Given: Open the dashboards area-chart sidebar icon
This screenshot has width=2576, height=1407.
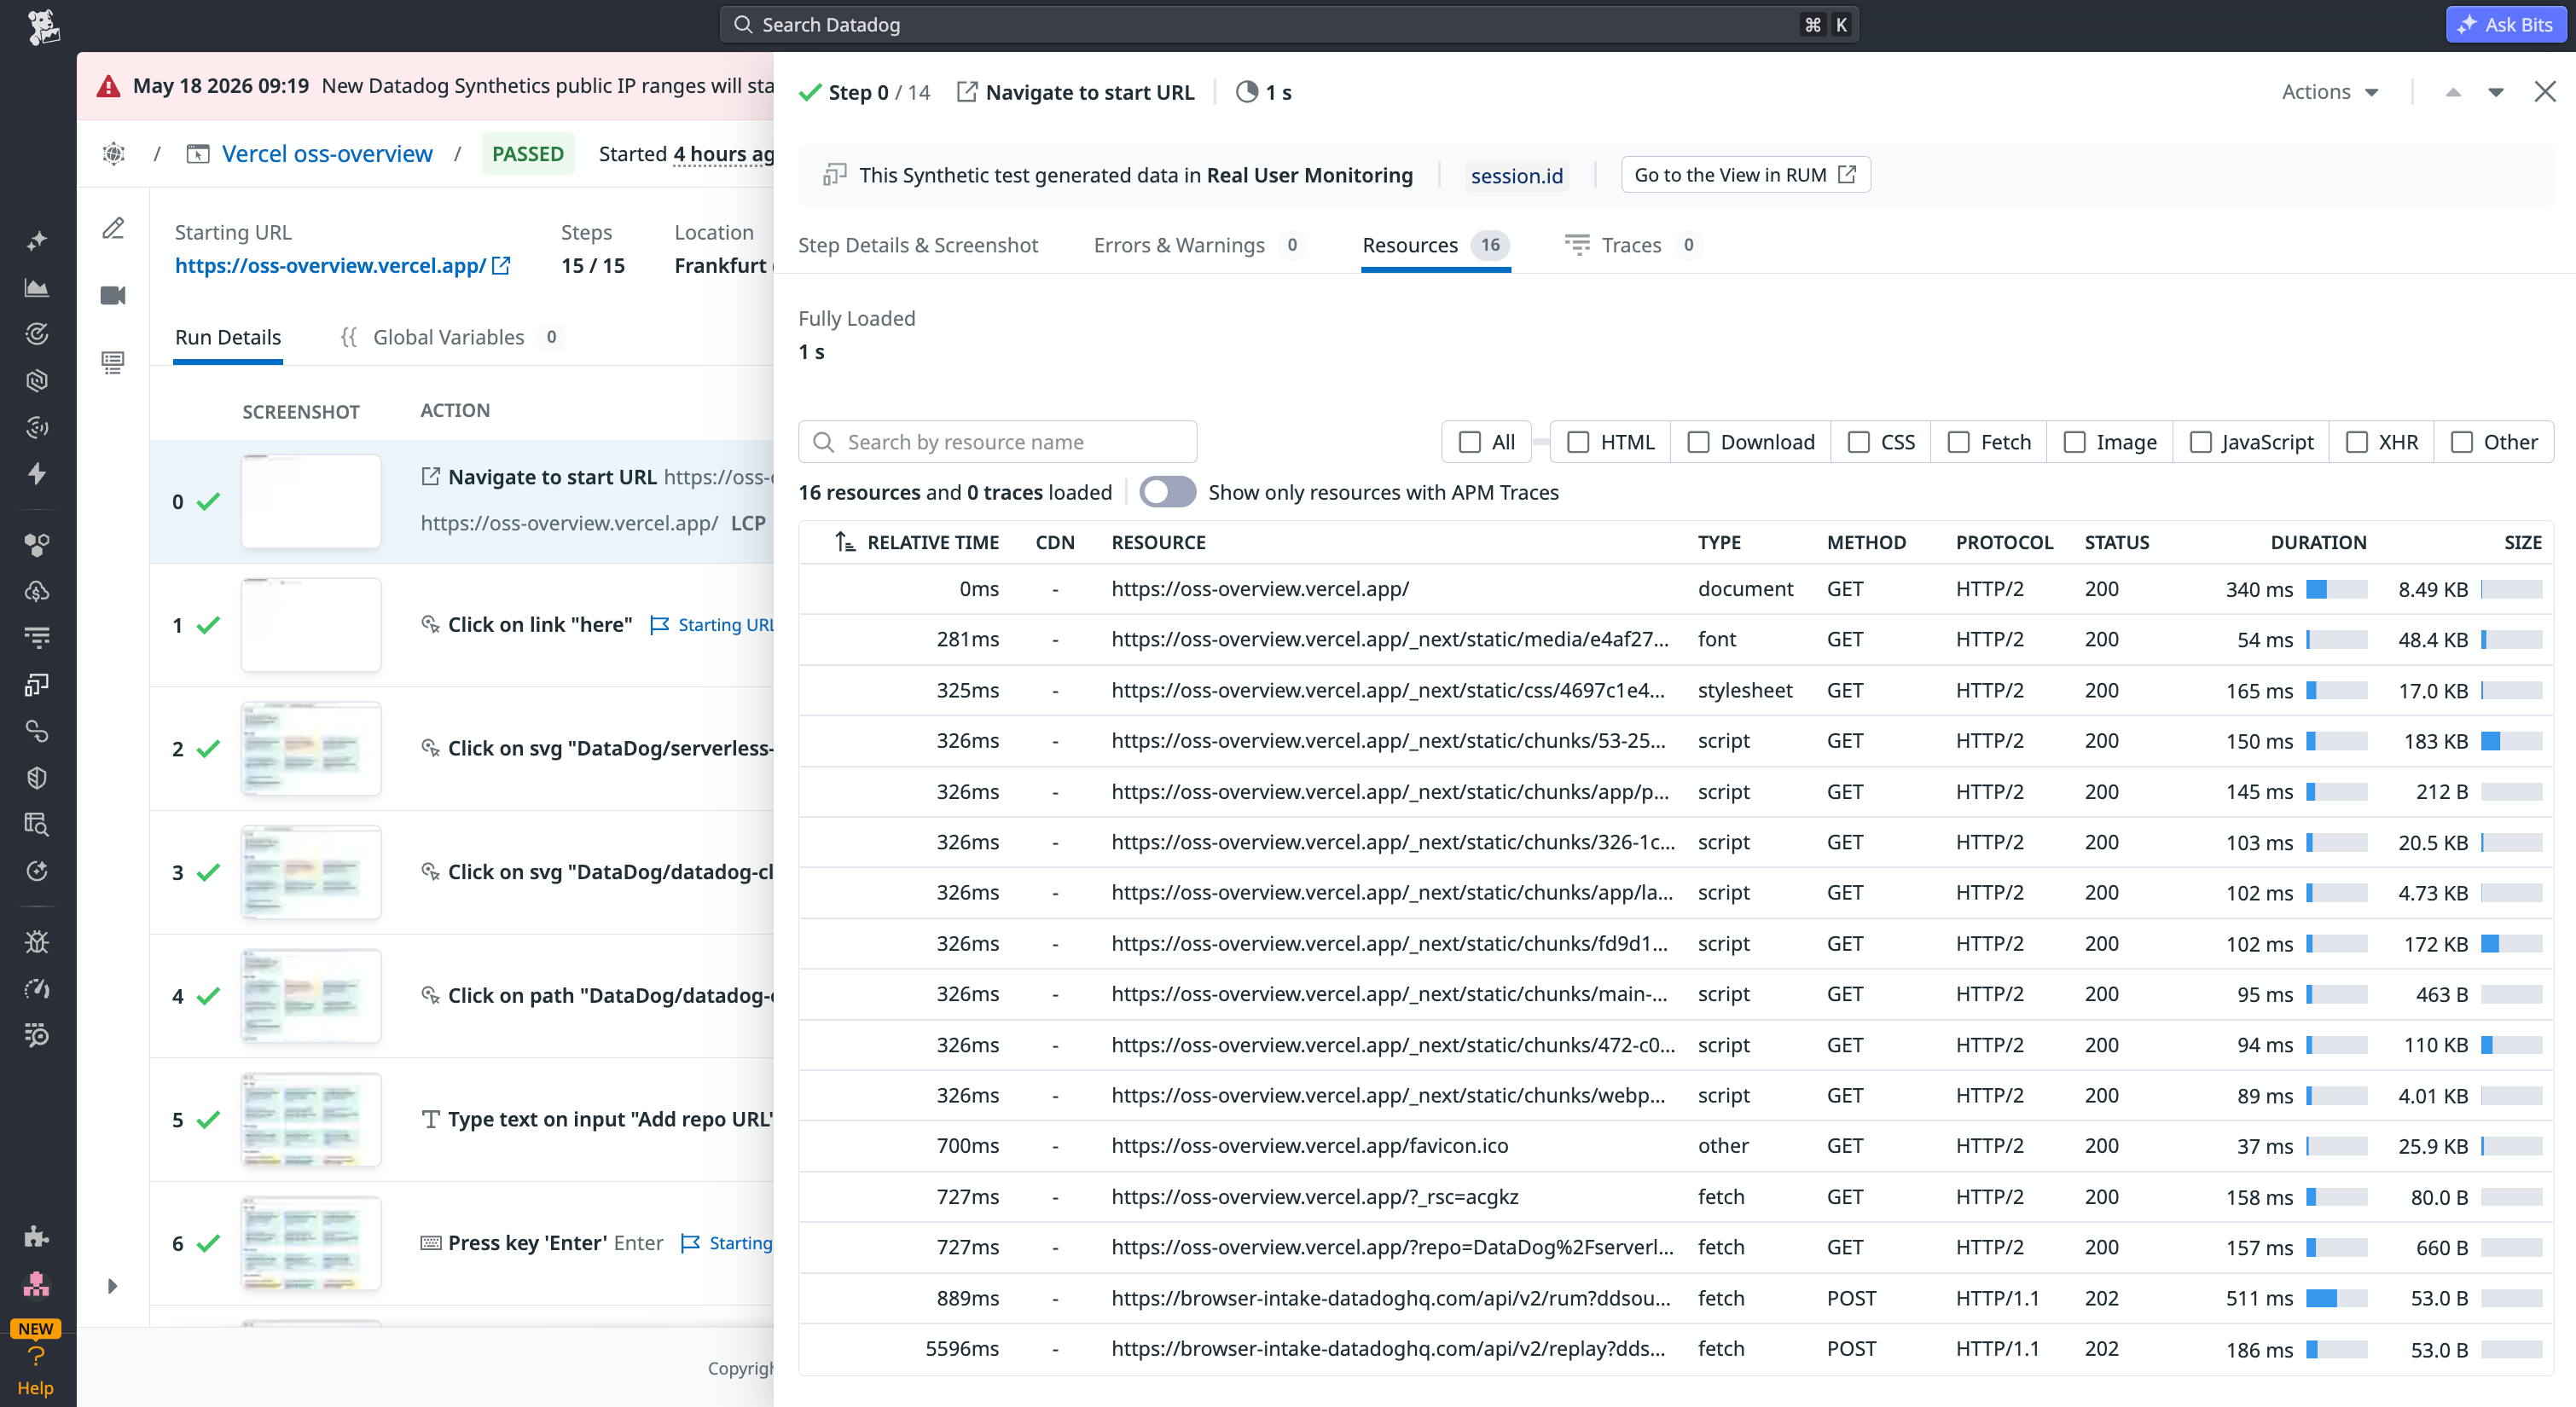Looking at the screenshot, I should click(37, 288).
